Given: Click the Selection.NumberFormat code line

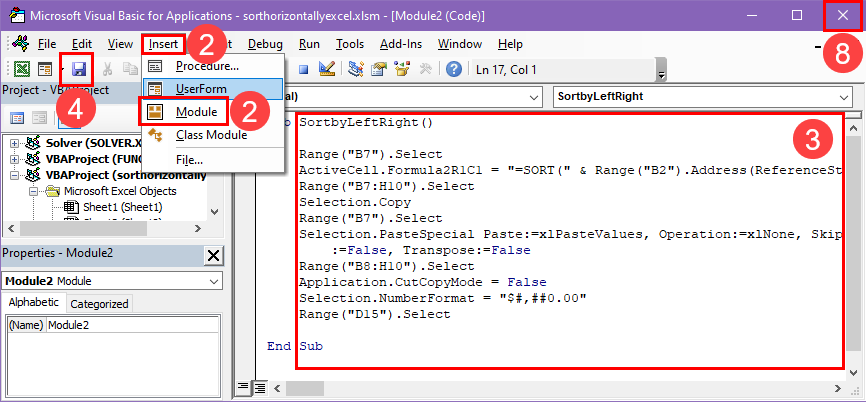Looking at the screenshot, I should 442,298.
